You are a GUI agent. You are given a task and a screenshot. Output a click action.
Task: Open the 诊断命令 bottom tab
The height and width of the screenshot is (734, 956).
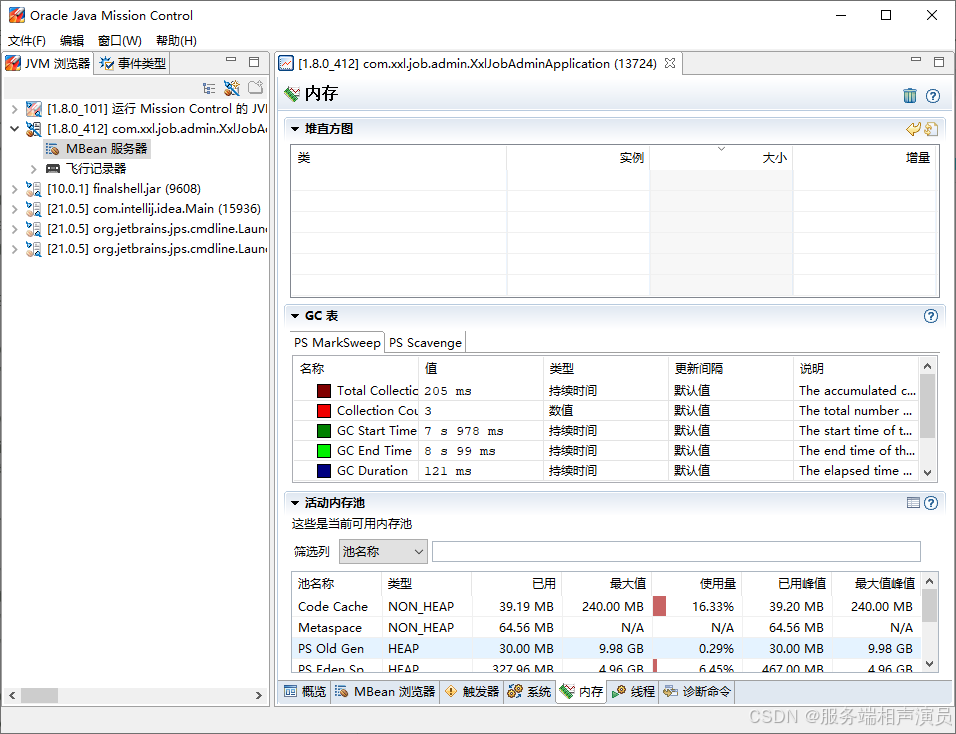(x=697, y=691)
